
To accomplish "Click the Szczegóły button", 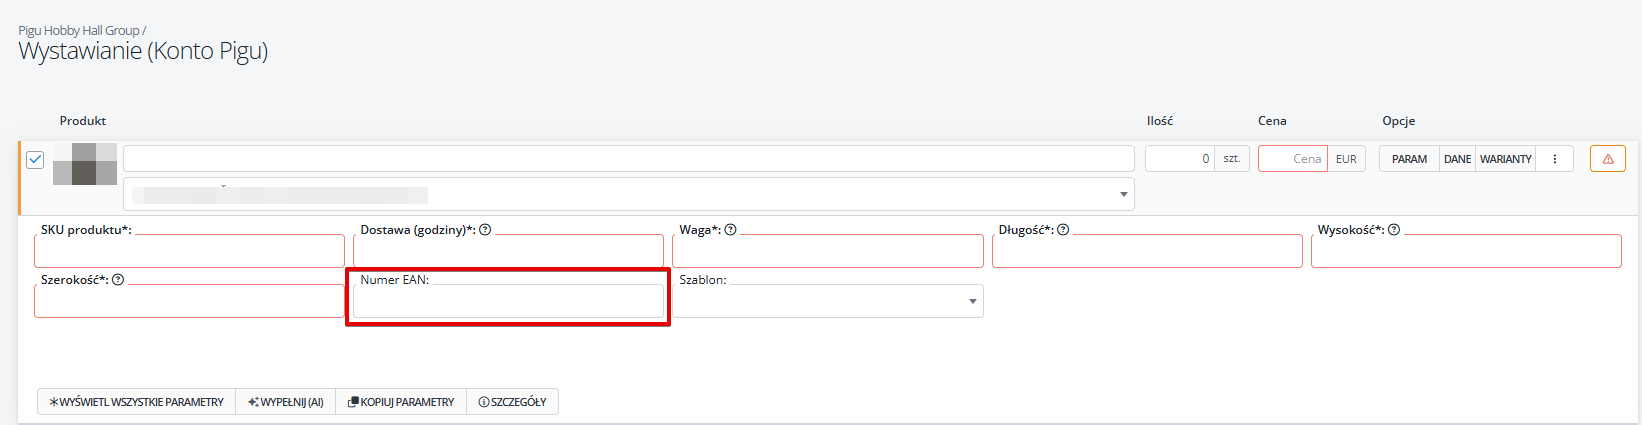I will click(x=512, y=402).
